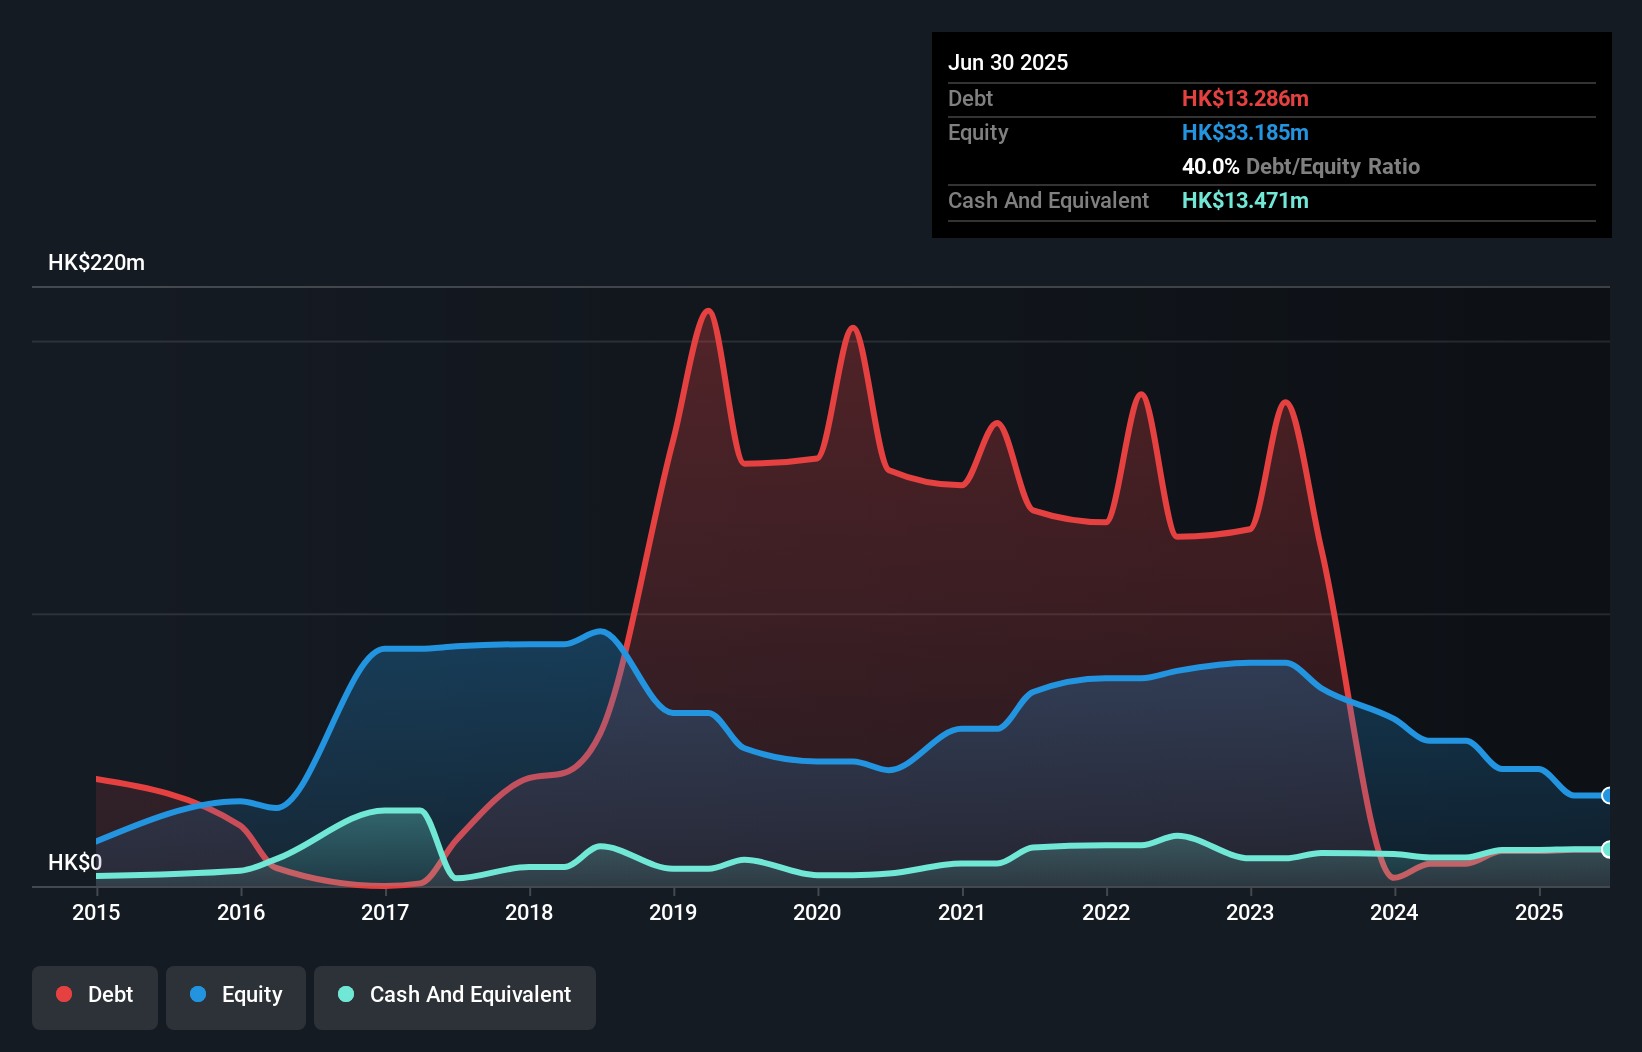Open details for the Equity row value
The height and width of the screenshot is (1052, 1642).
[1245, 132]
